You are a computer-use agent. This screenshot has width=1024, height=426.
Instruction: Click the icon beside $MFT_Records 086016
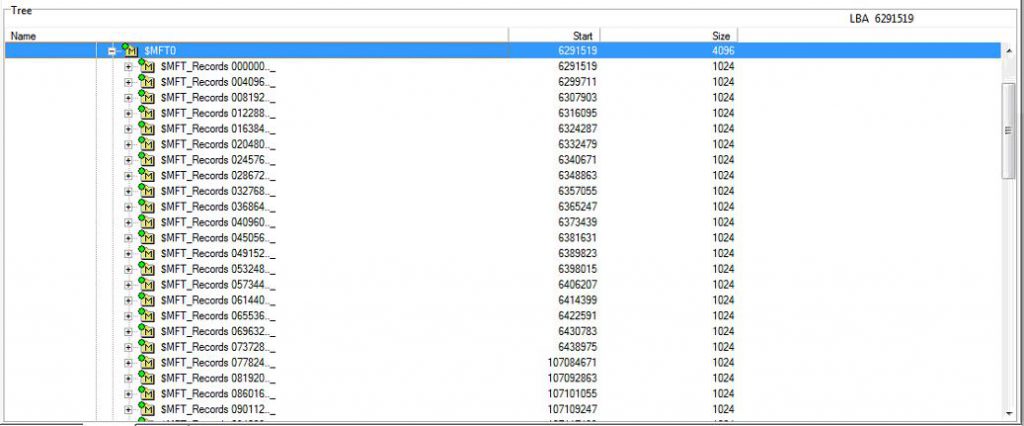[x=146, y=393]
